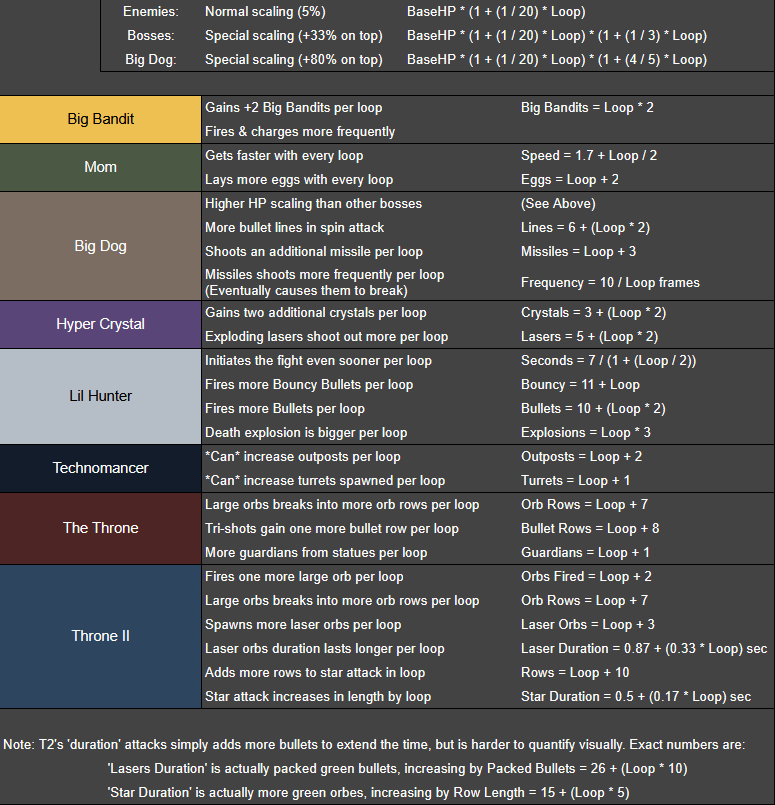The image size is (775, 805).
Task: Click 'Death explosion is bigger per loop'
Action: click(x=306, y=433)
